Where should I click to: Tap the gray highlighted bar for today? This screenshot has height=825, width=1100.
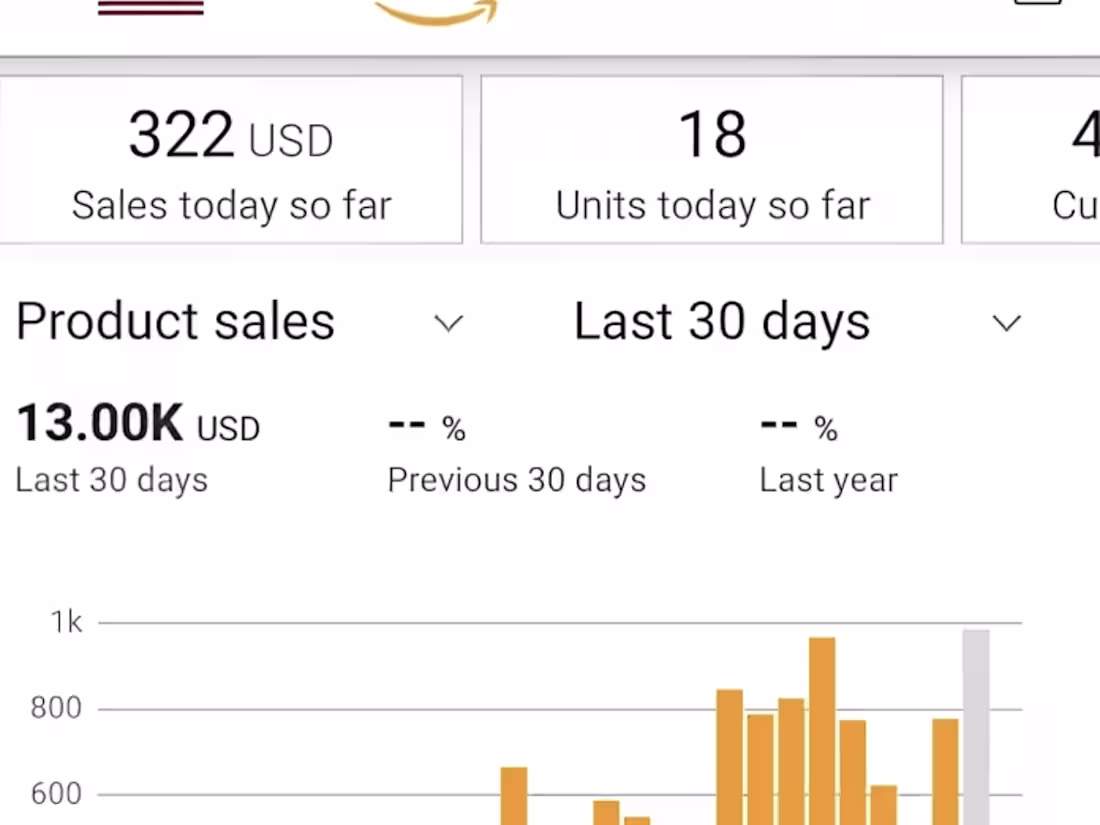(977, 725)
